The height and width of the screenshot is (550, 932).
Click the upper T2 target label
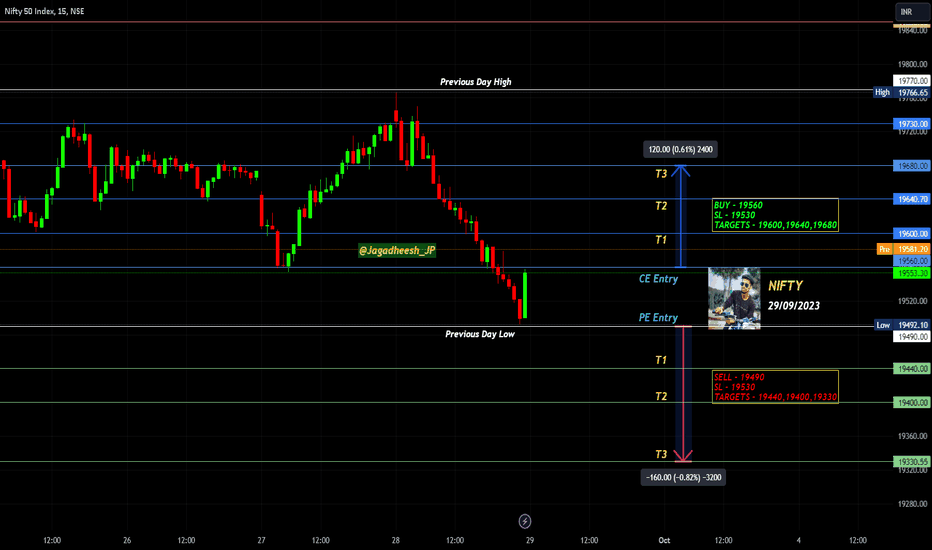[661, 206]
